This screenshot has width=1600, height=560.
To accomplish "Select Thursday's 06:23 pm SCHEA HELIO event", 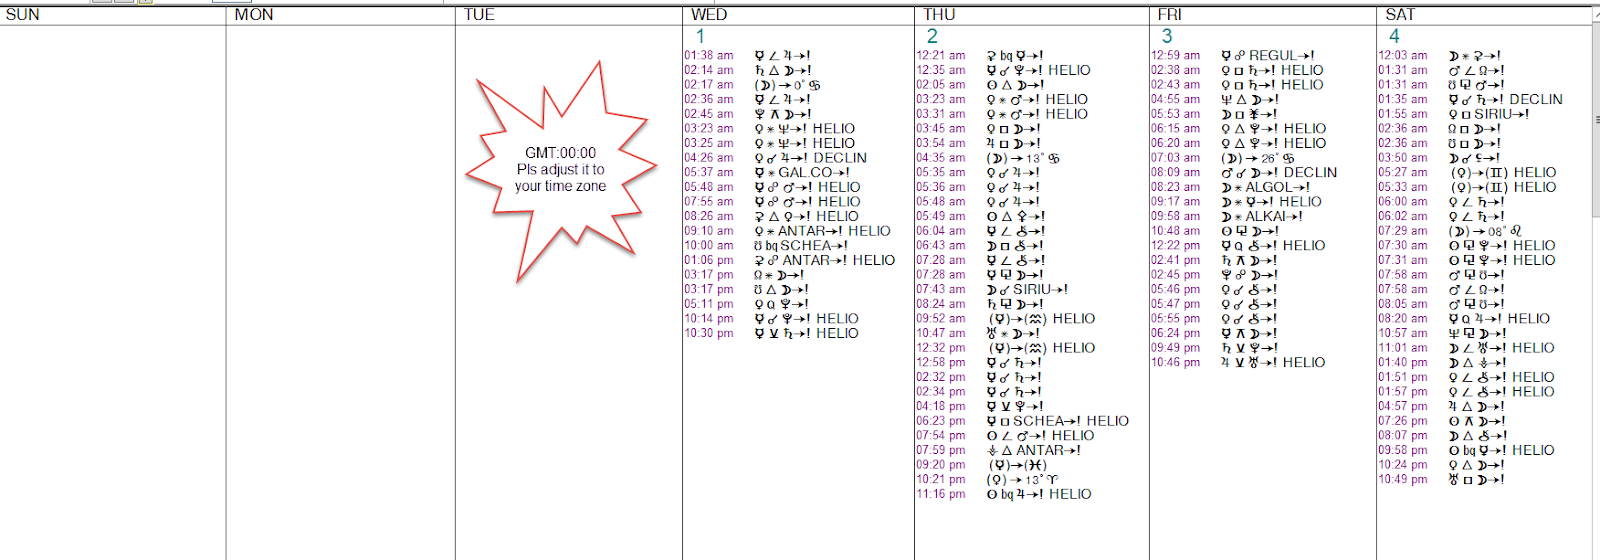I will pyautogui.click(x=1023, y=421).
